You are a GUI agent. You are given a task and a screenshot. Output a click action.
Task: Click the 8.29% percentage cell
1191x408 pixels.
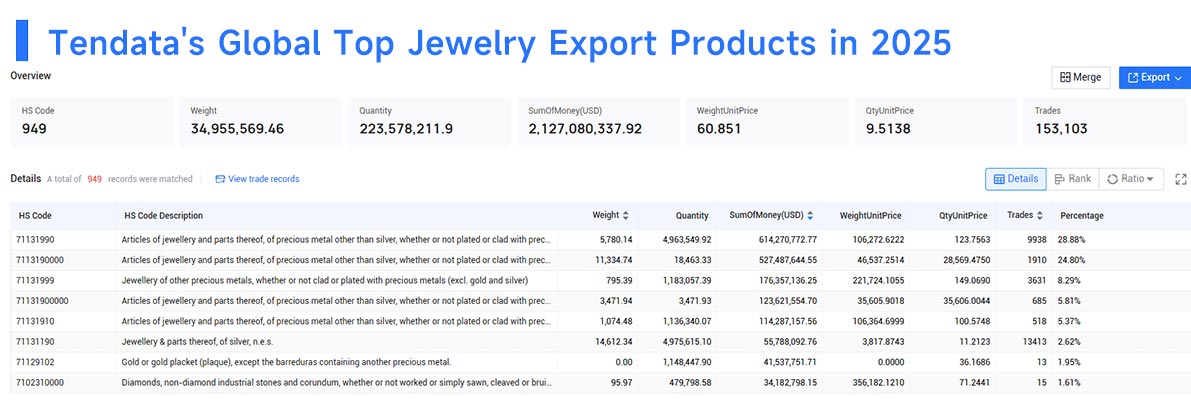click(1070, 280)
